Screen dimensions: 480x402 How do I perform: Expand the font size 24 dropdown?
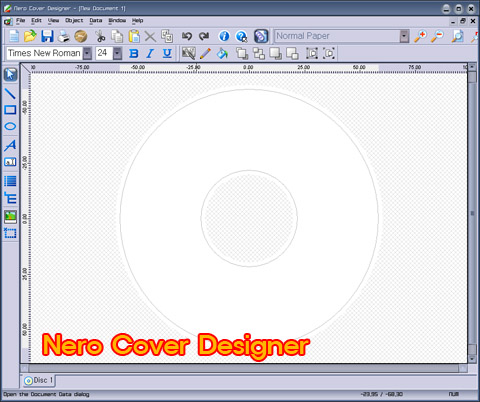point(117,53)
